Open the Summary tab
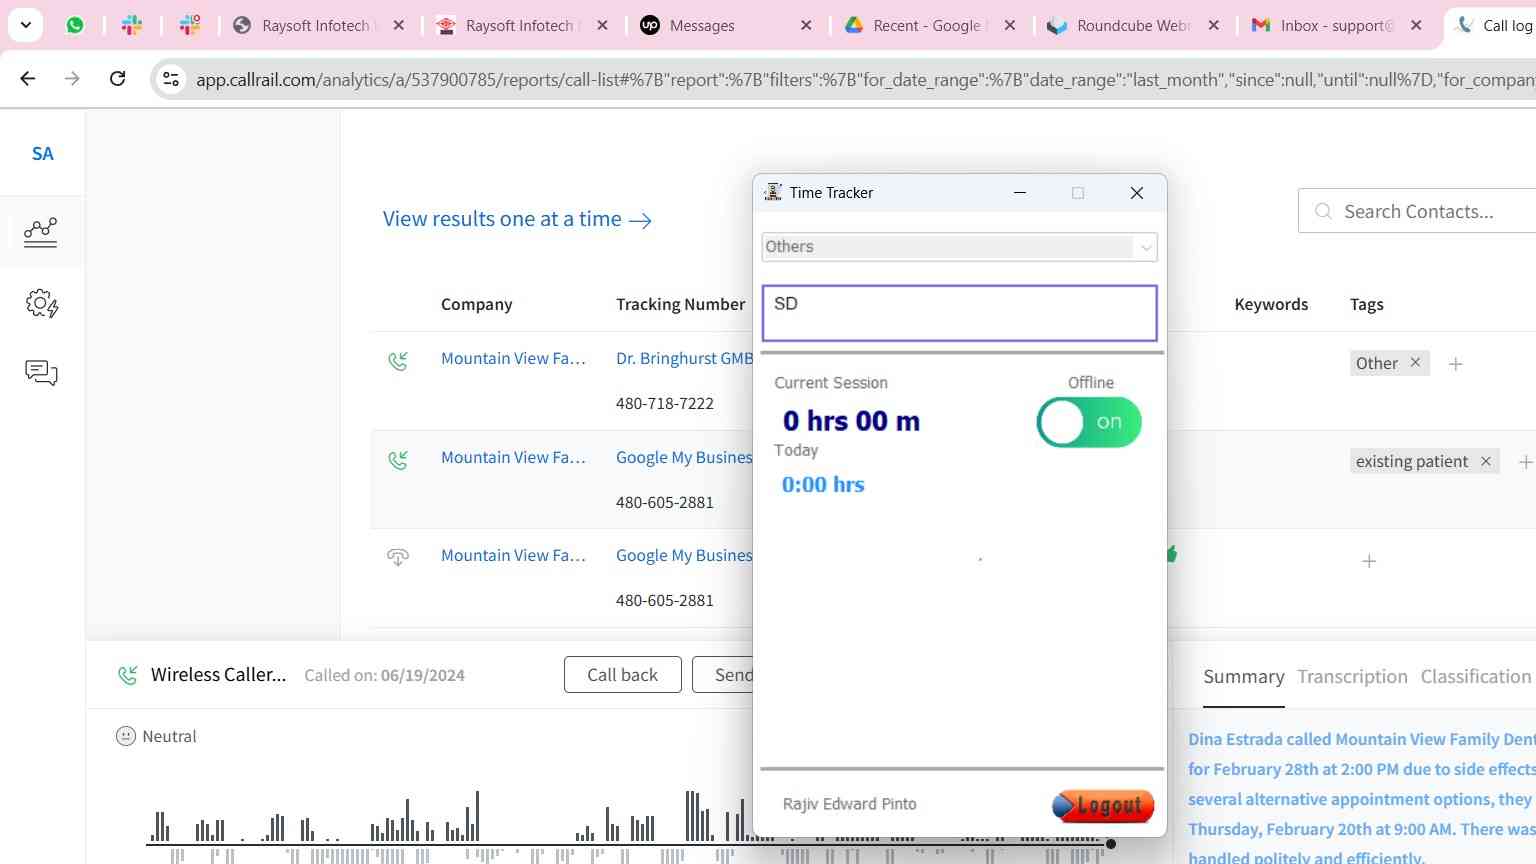Image resolution: width=1536 pixels, height=864 pixels. tap(1243, 677)
